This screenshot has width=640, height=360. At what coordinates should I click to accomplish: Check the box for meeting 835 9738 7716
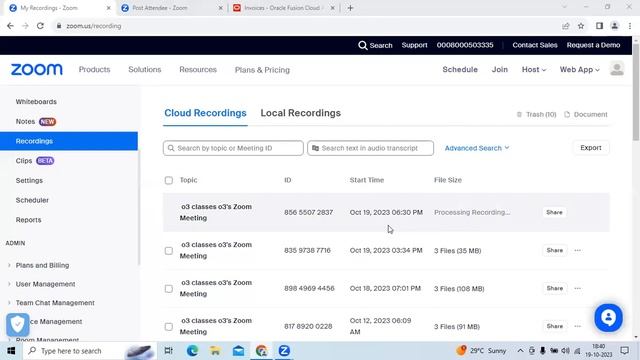tap(169, 251)
